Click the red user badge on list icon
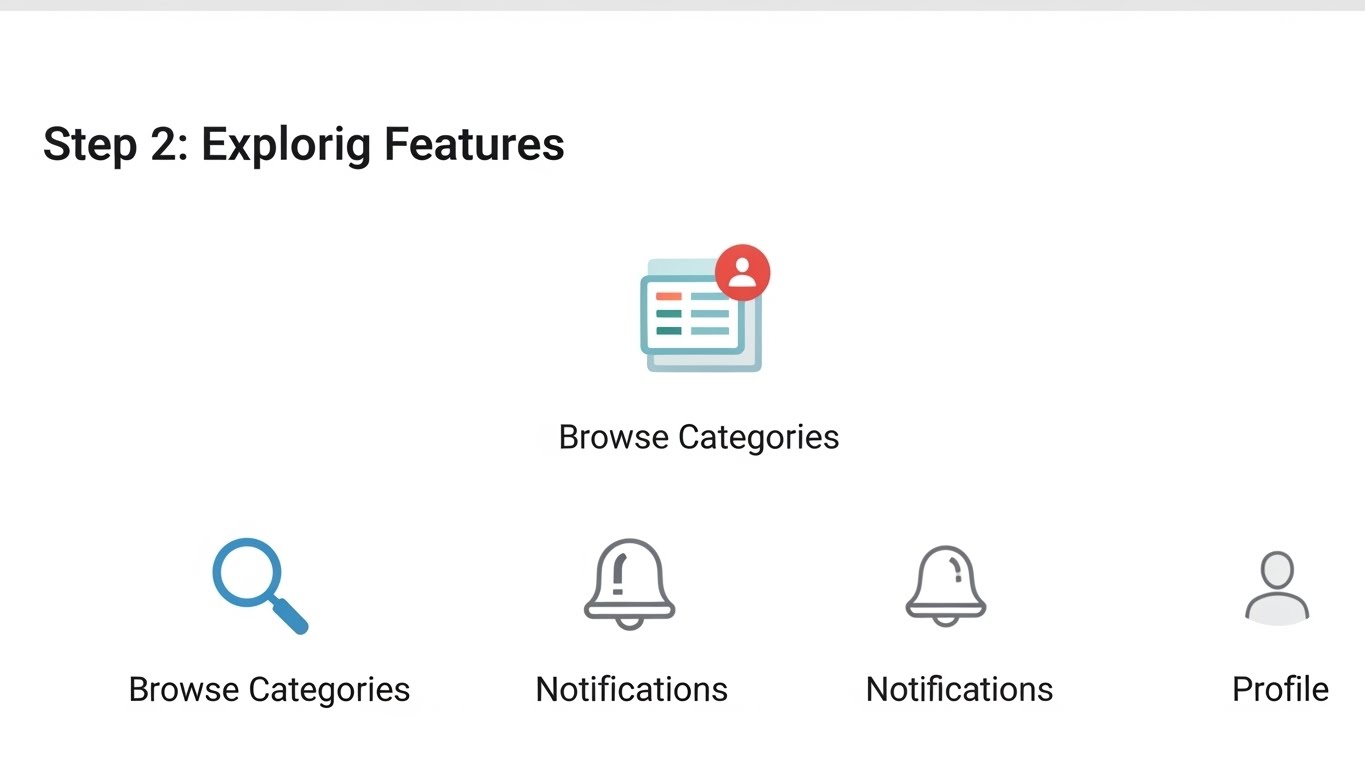Image resolution: width=1365 pixels, height=768 pixels. tap(742, 272)
